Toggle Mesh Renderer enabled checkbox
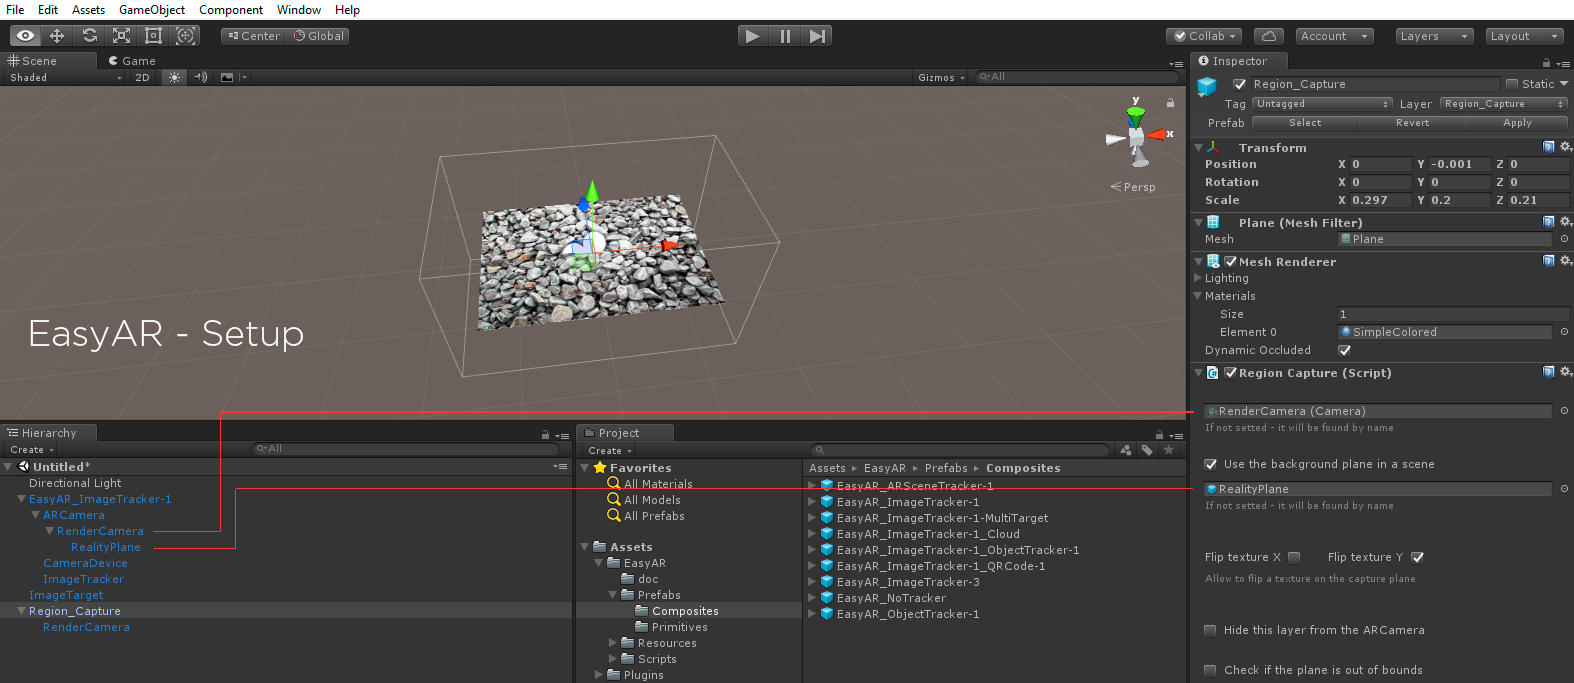1574x683 pixels. point(1231,261)
